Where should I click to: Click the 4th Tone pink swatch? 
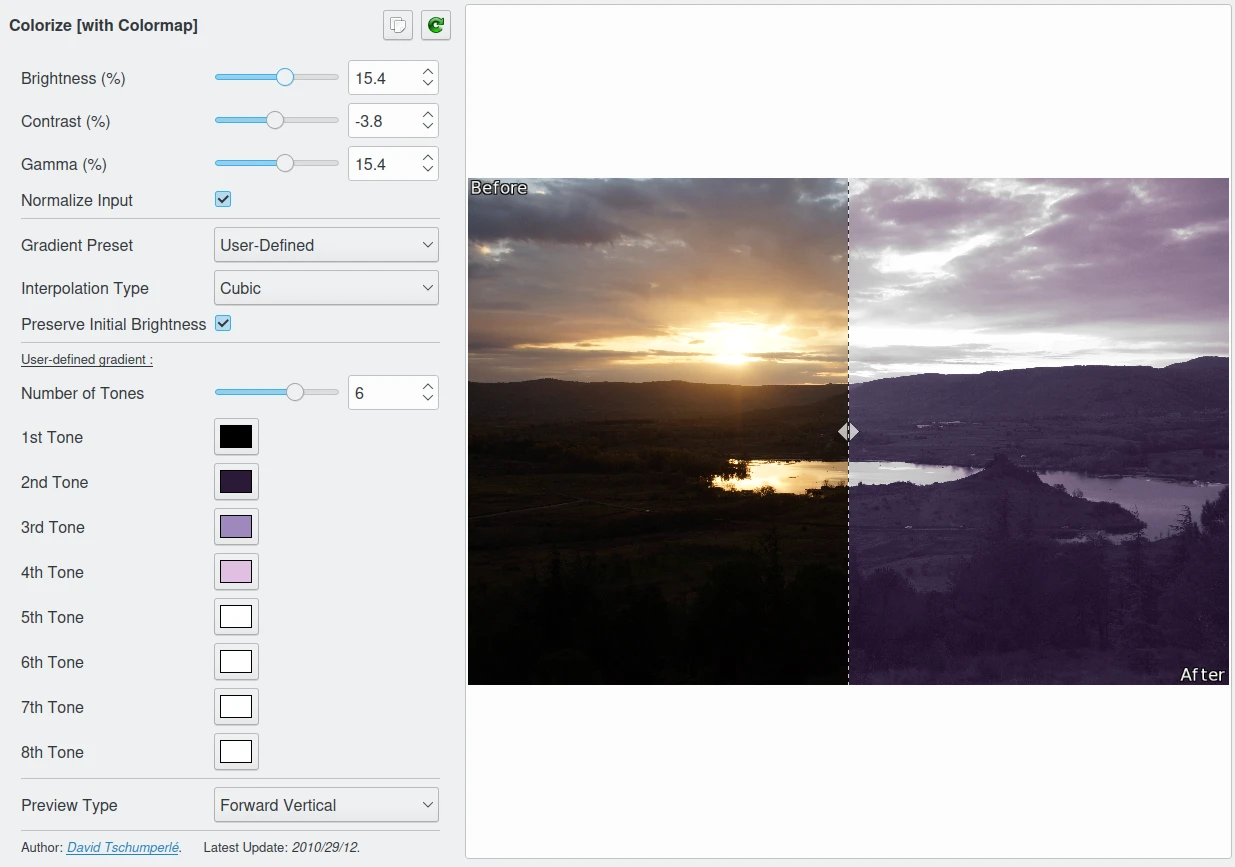pyautogui.click(x=236, y=572)
